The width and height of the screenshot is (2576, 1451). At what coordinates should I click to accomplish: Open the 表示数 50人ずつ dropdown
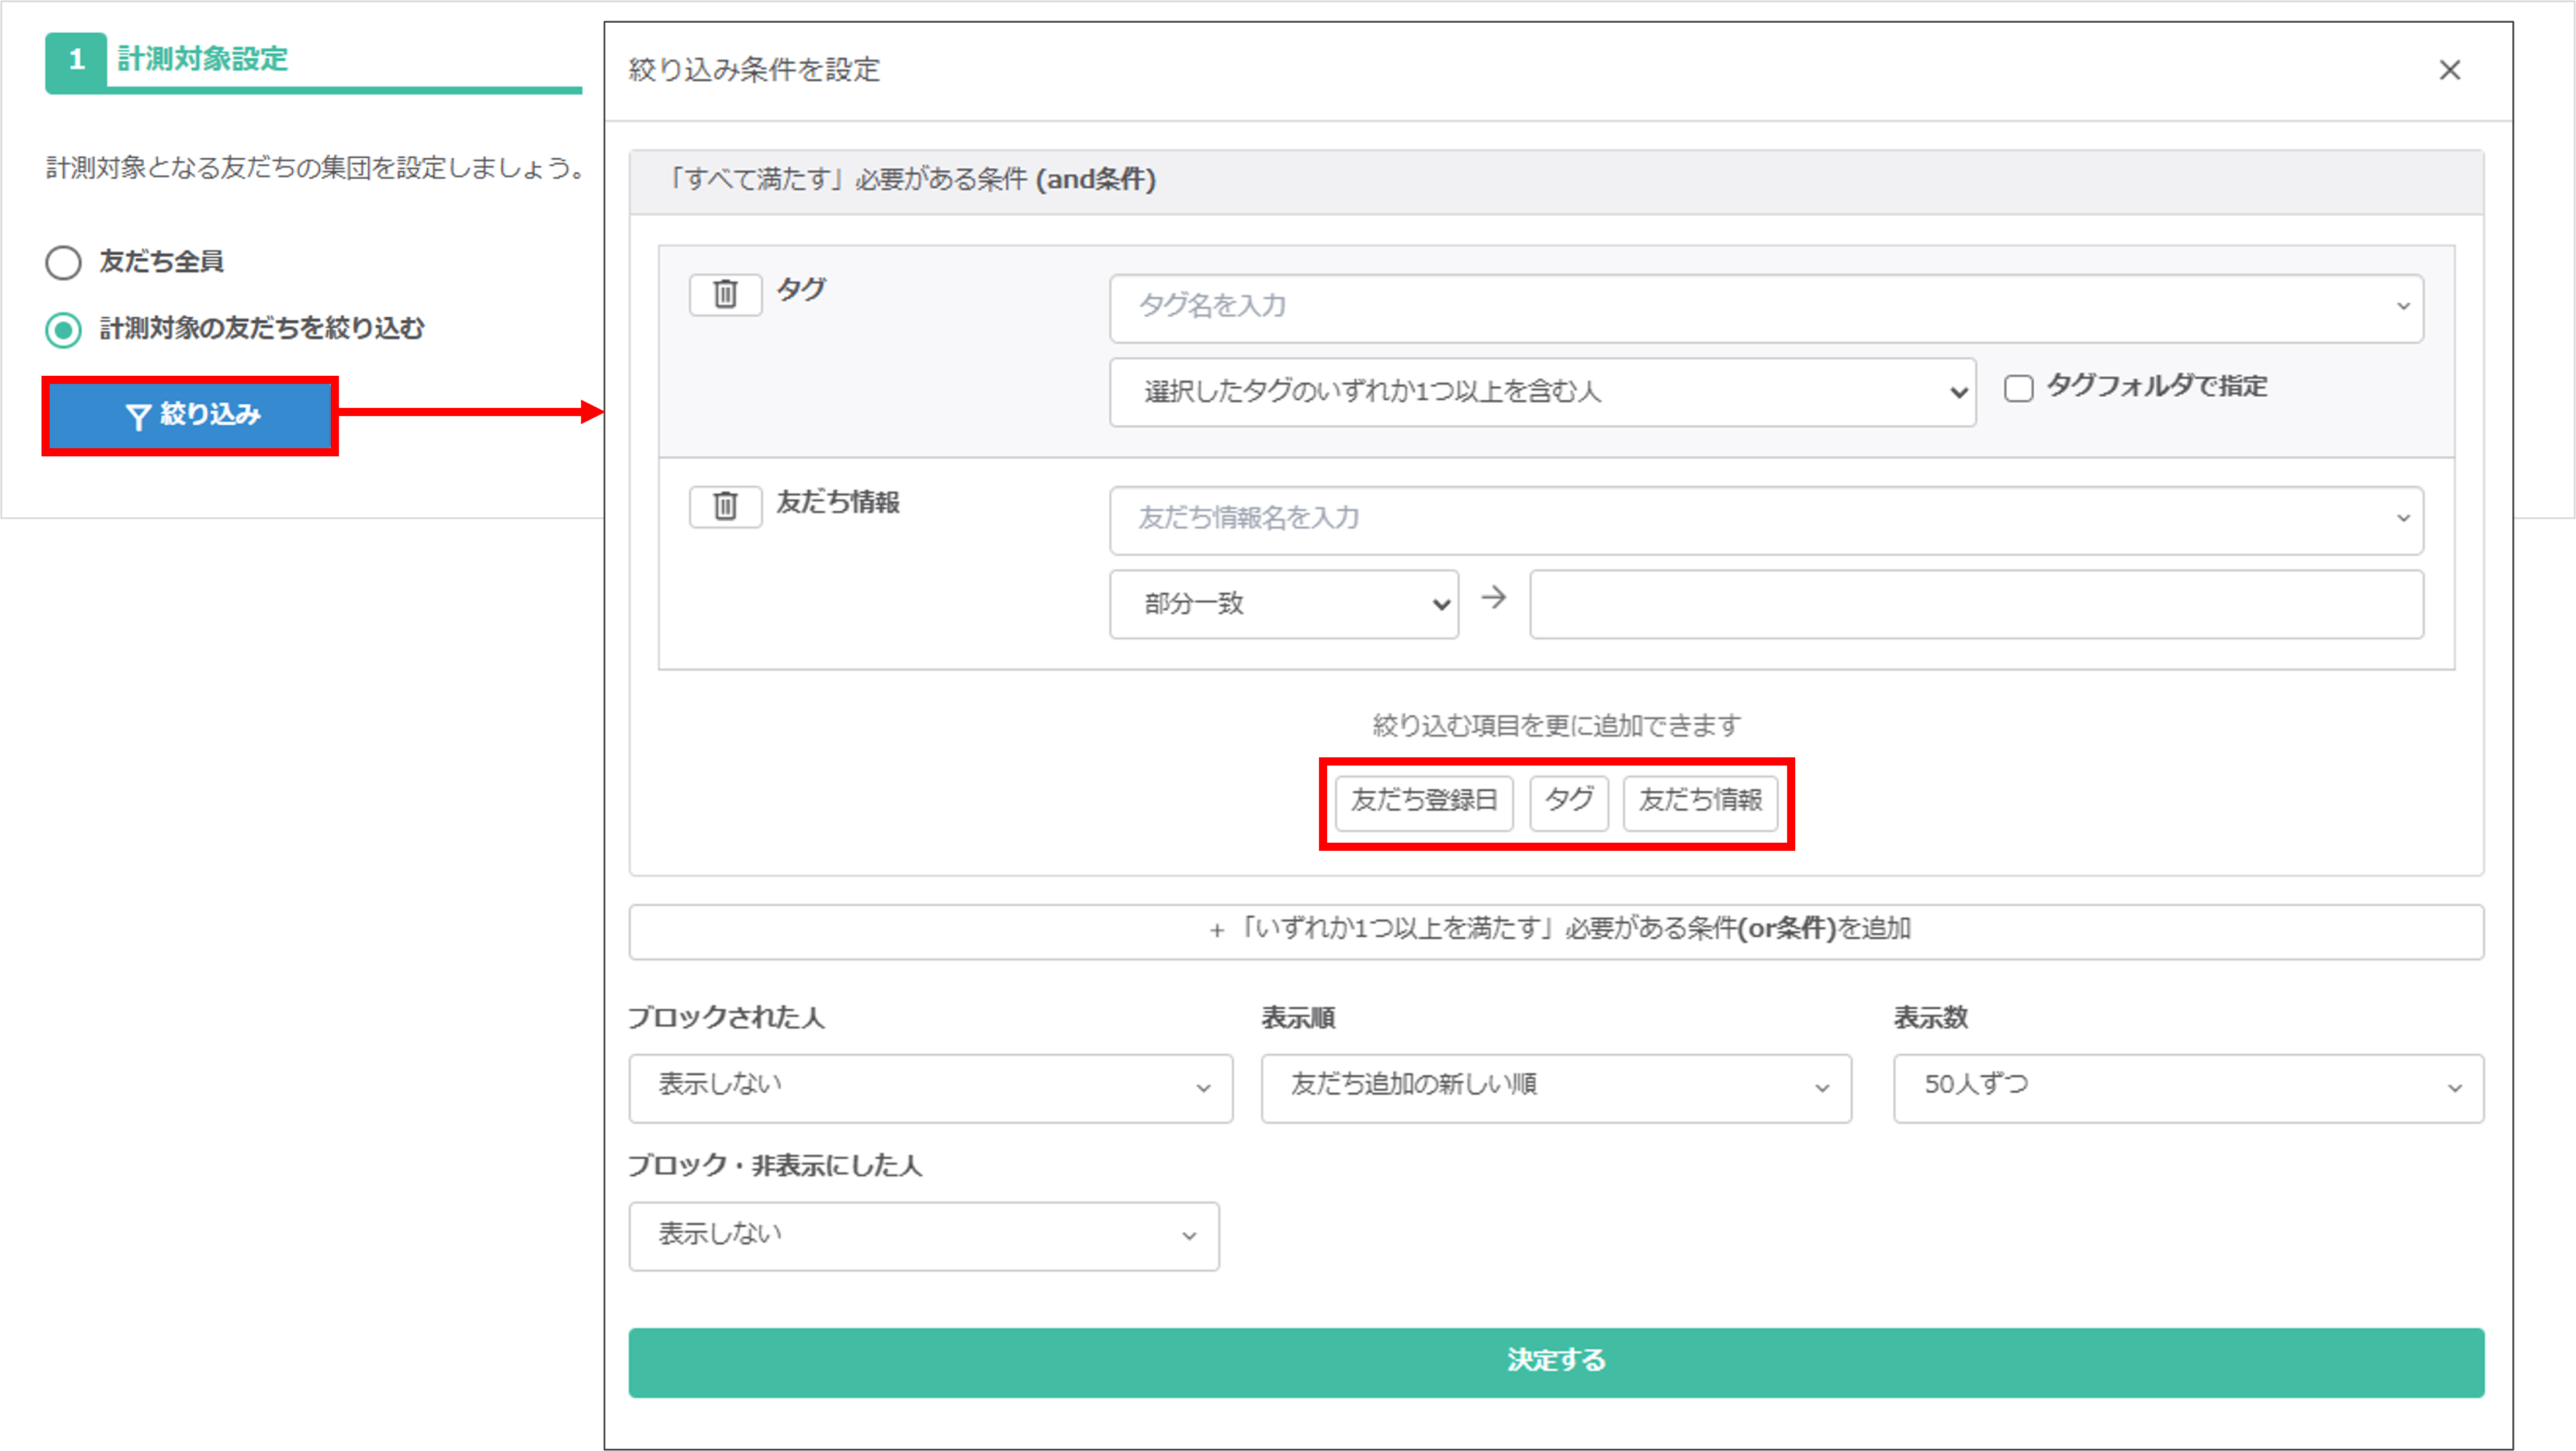coord(2187,1087)
